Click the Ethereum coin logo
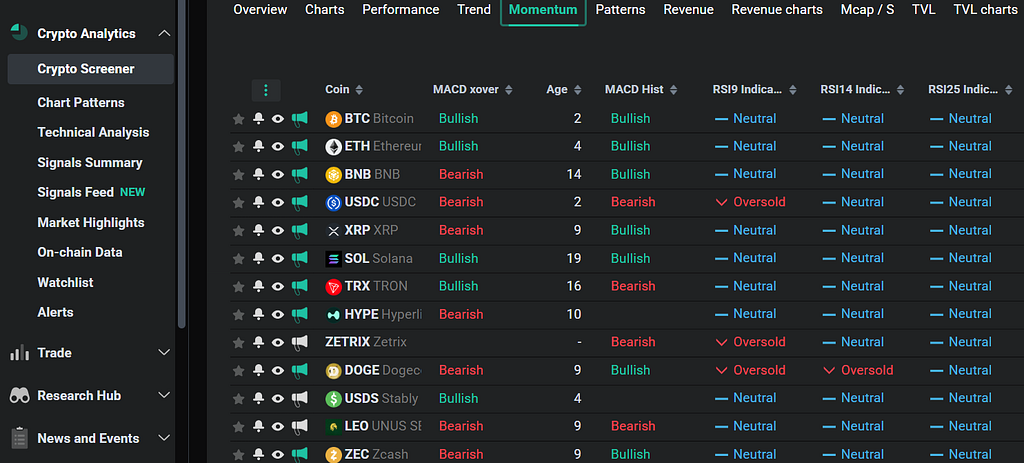1024x463 pixels. [334, 146]
